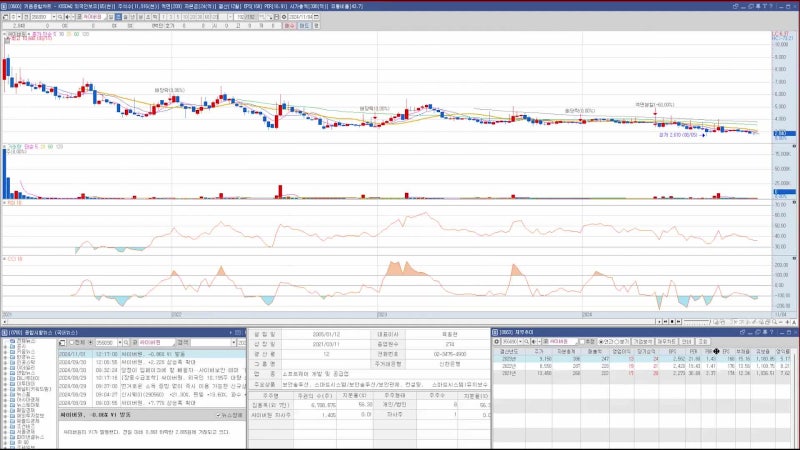Click the 년 yearly period button
Screen dimensions: 800x450
click(x=133, y=17)
